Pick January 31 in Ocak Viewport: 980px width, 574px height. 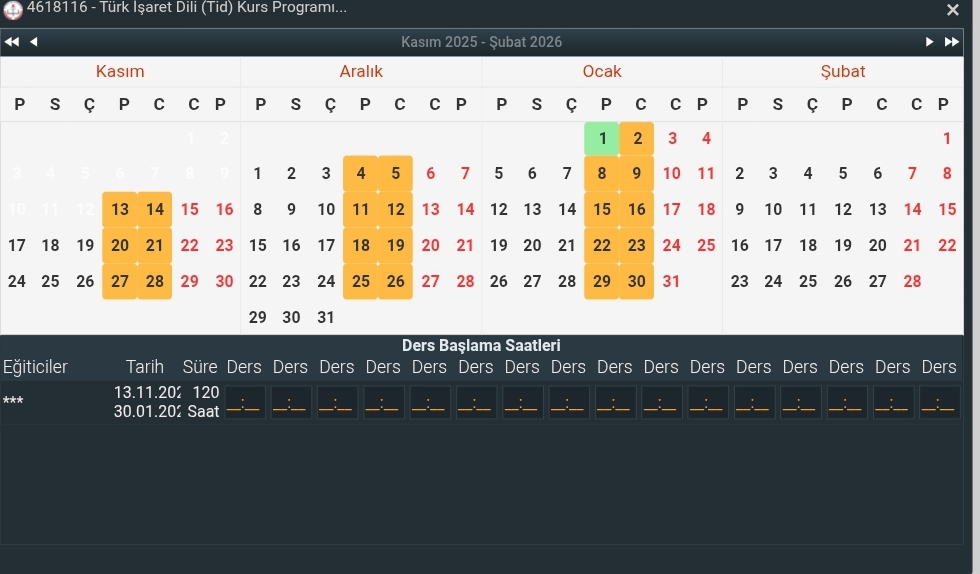[671, 281]
